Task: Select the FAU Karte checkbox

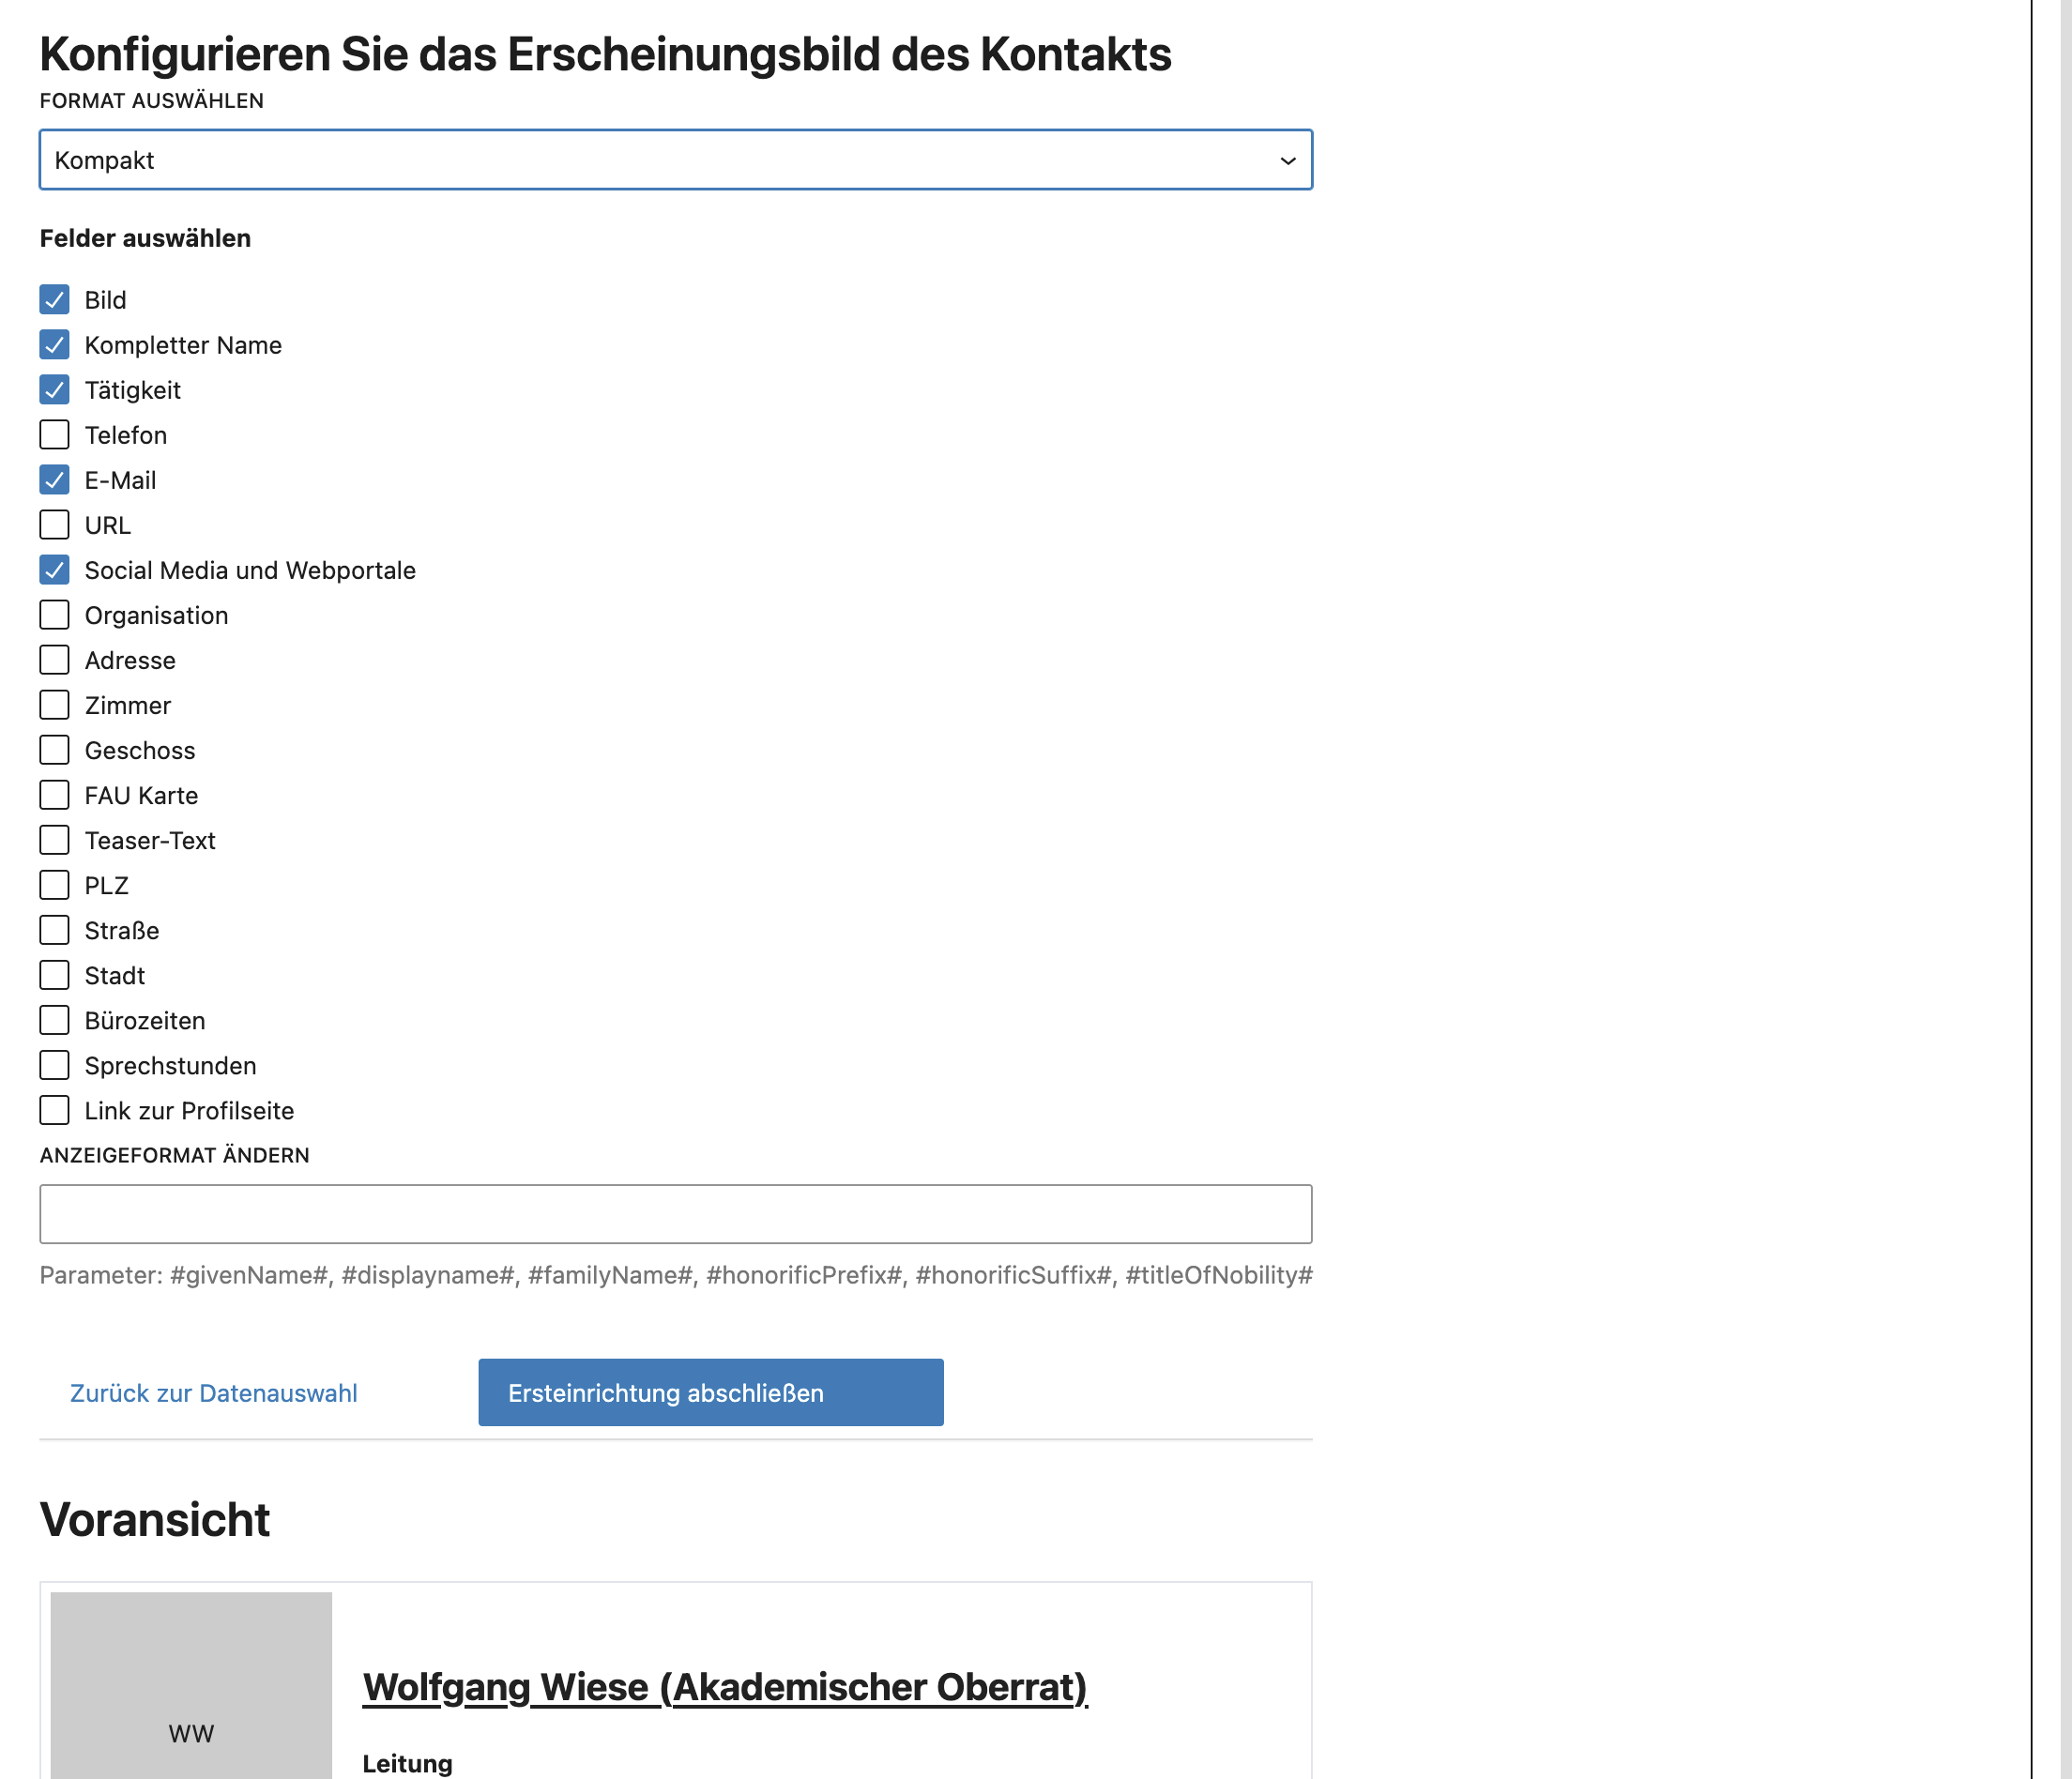Action: tap(55, 795)
